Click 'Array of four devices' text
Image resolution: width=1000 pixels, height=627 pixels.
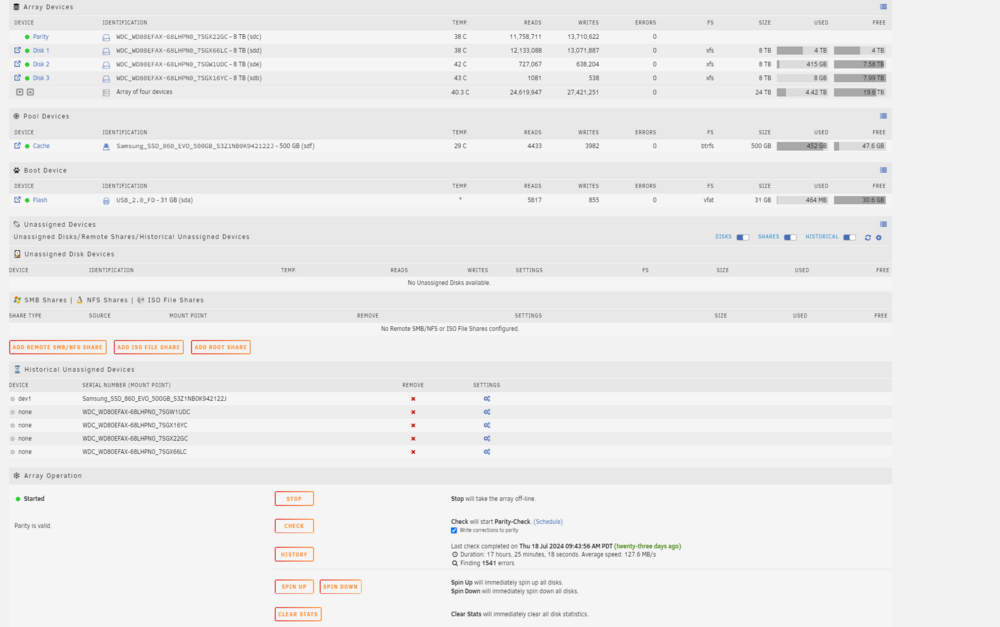[x=144, y=92]
